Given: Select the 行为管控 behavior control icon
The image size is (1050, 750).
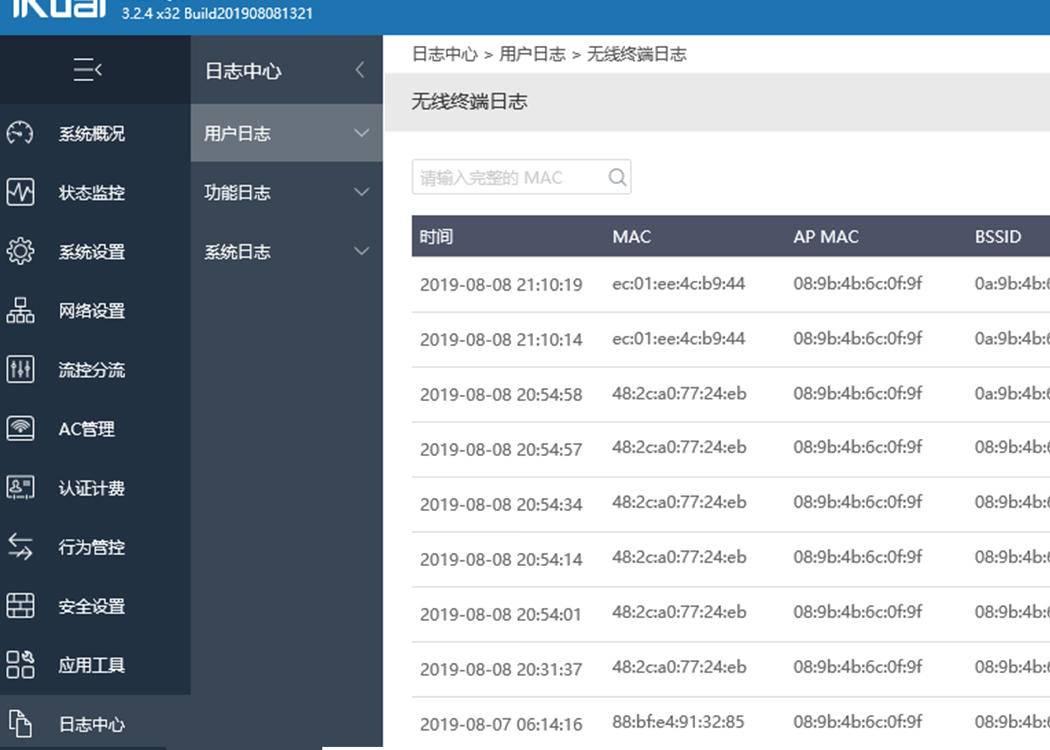Looking at the screenshot, I should click(19, 546).
